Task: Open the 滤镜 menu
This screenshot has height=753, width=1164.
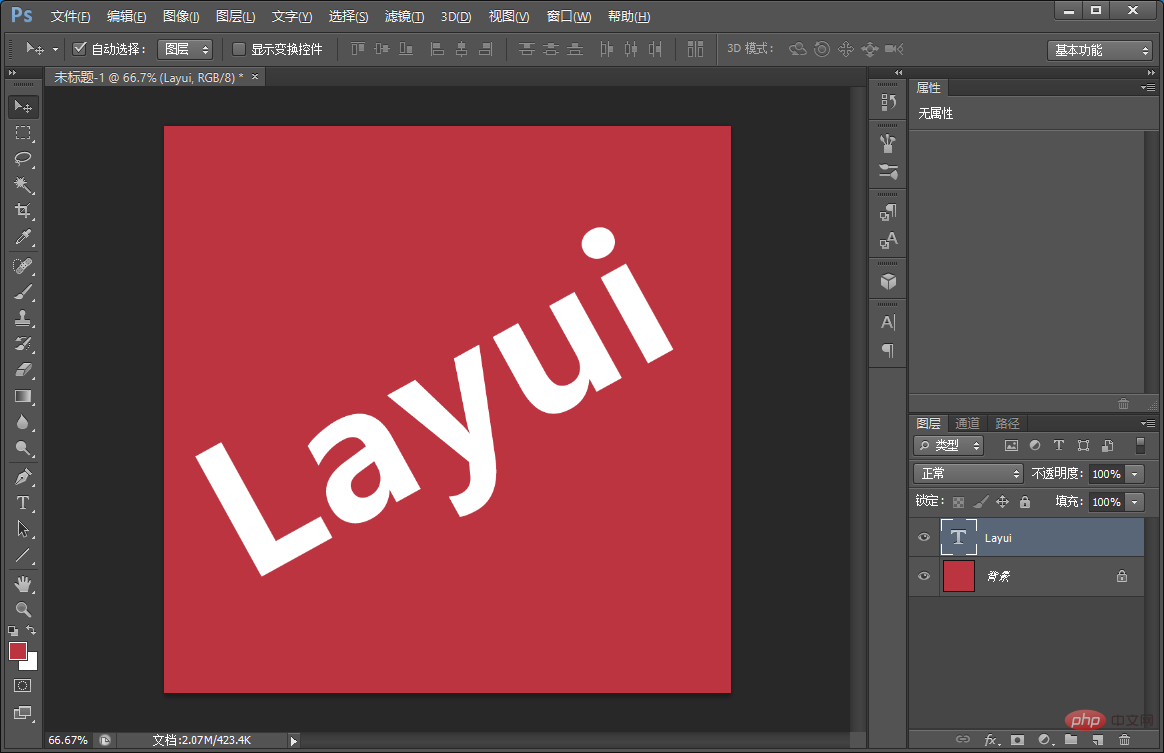Action: pos(405,16)
